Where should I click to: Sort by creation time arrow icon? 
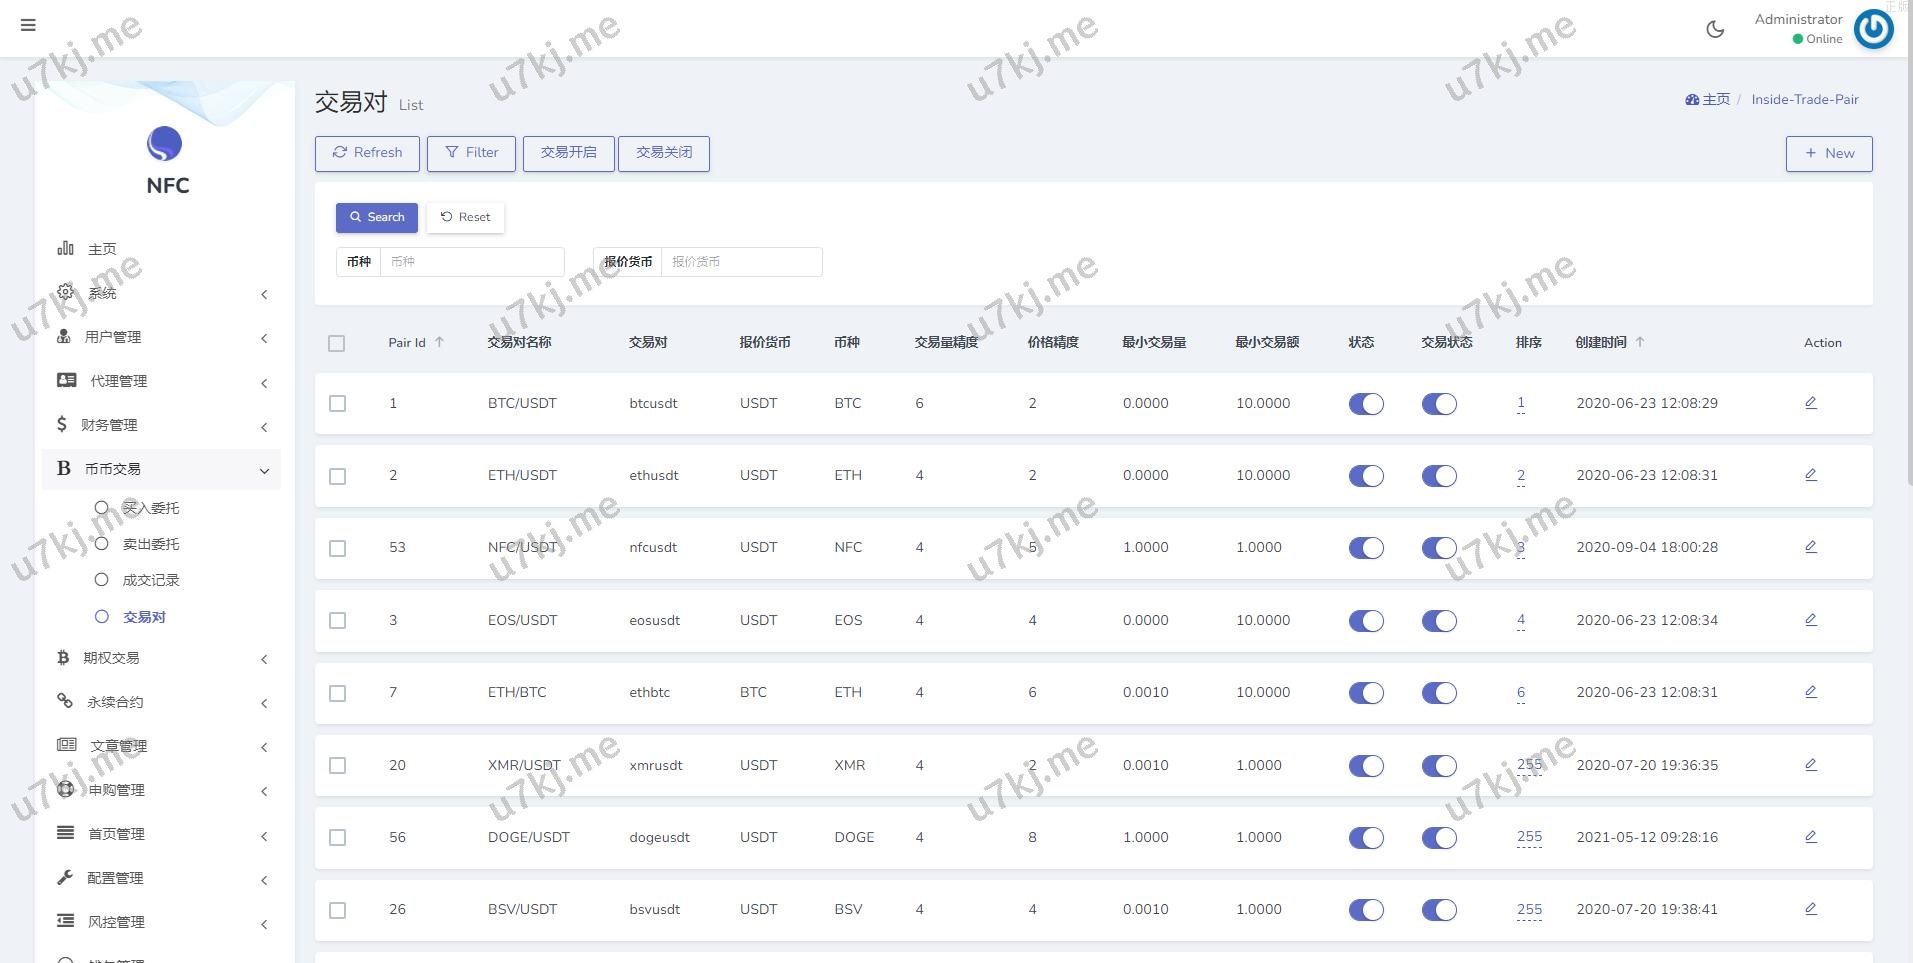[1640, 342]
